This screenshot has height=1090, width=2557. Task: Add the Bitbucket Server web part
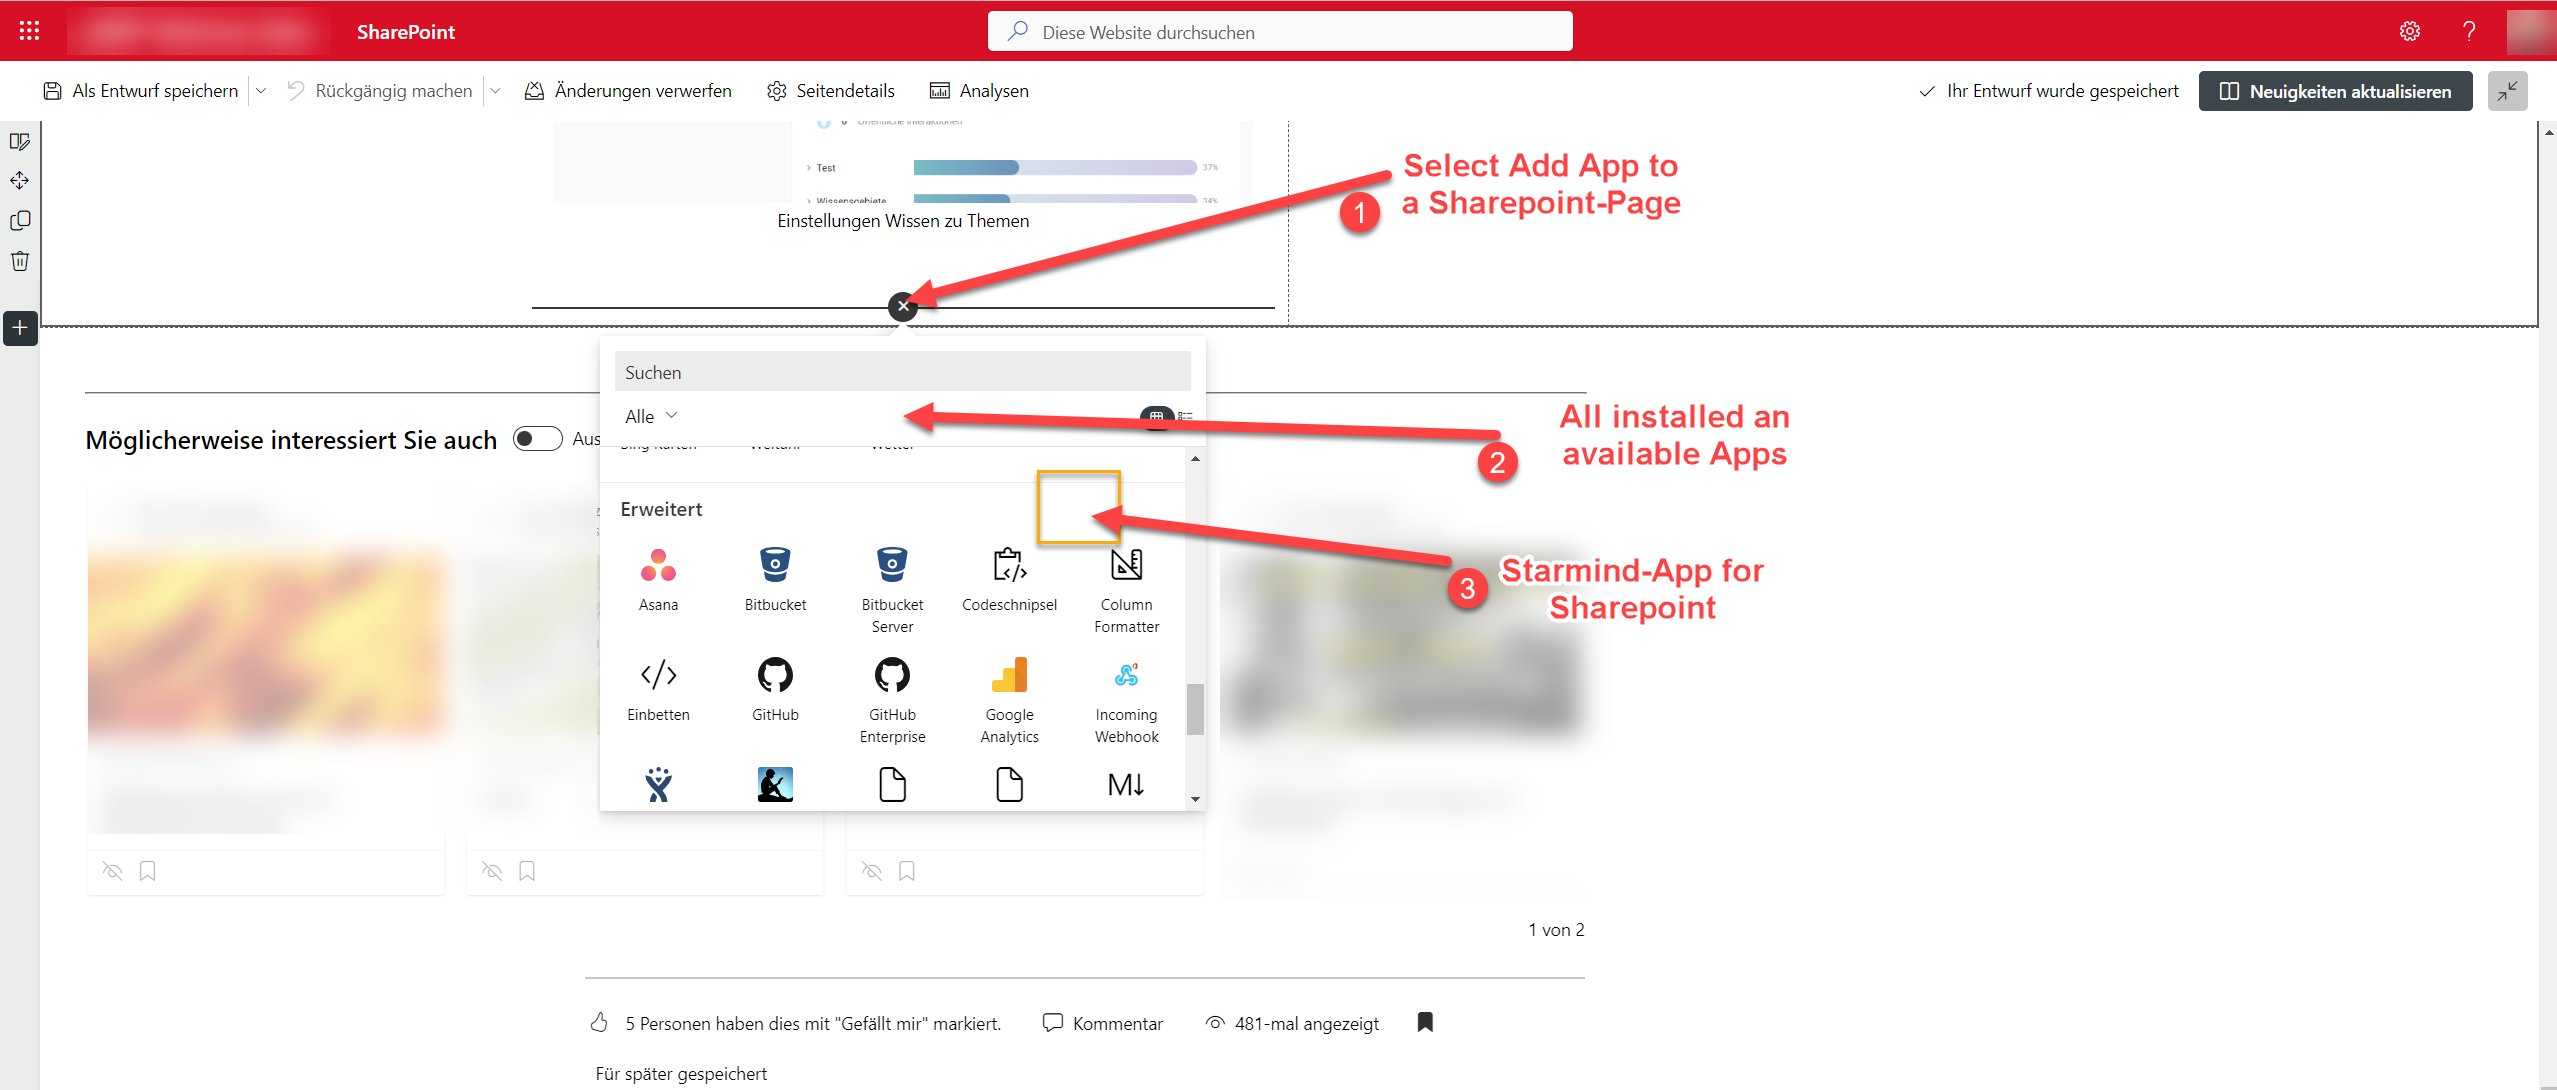pyautogui.click(x=892, y=590)
